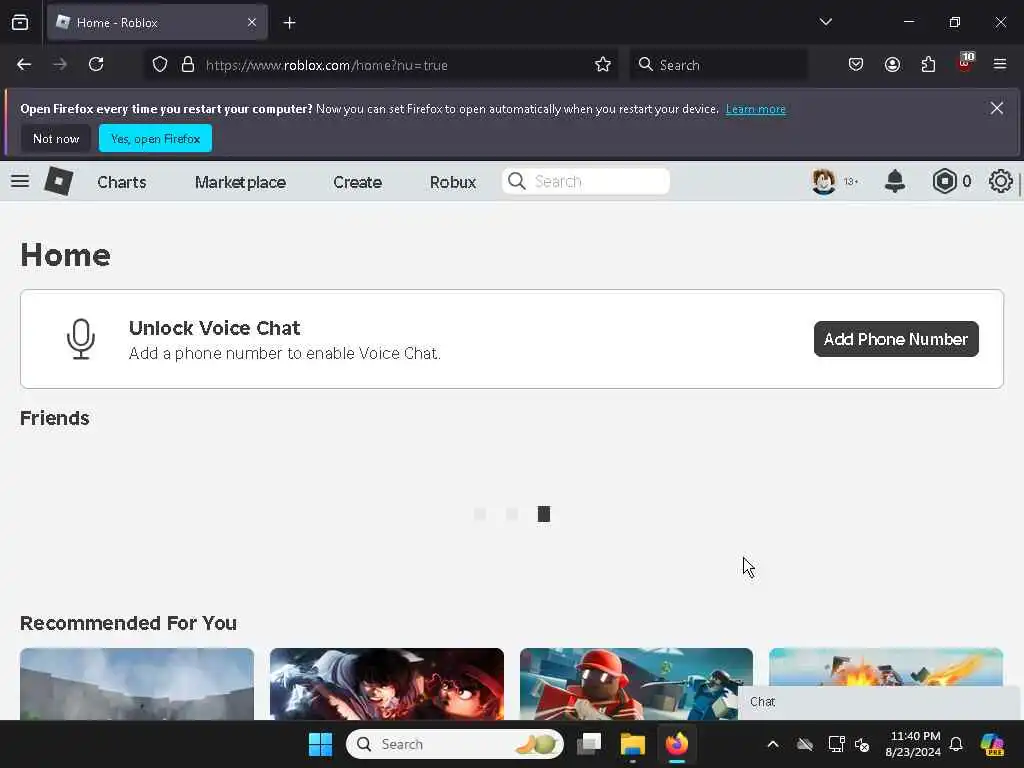Open the notifications bell
This screenshot has height=768, width=1024.
[895, 181]
